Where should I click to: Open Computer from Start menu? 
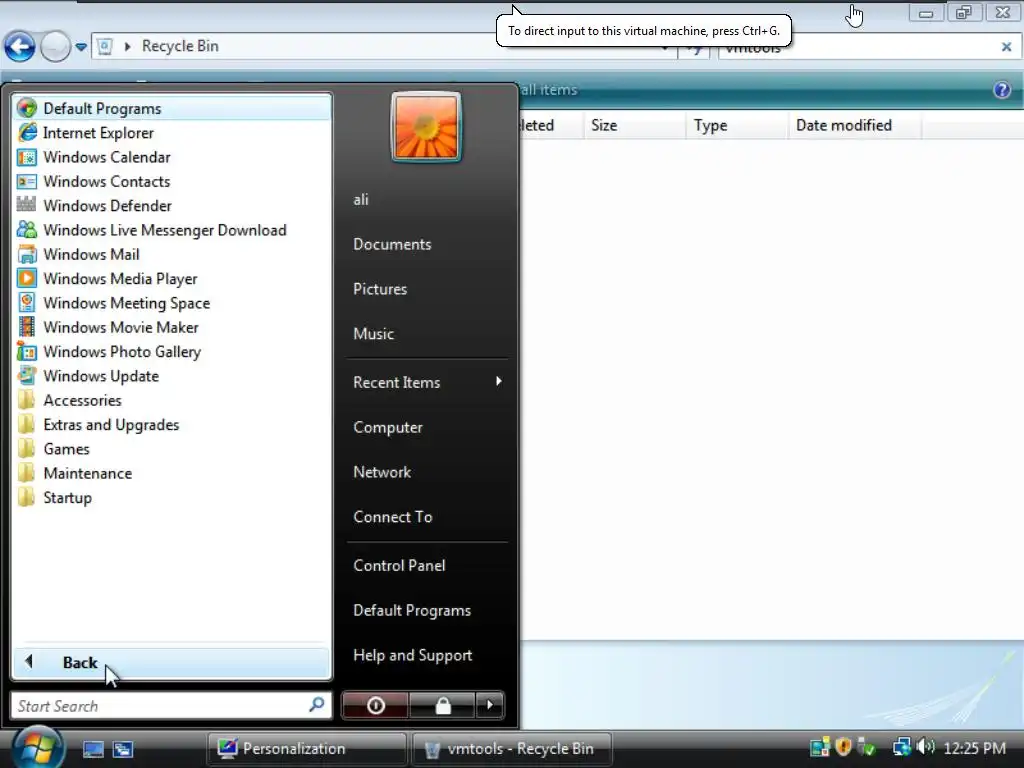(388, 427)
